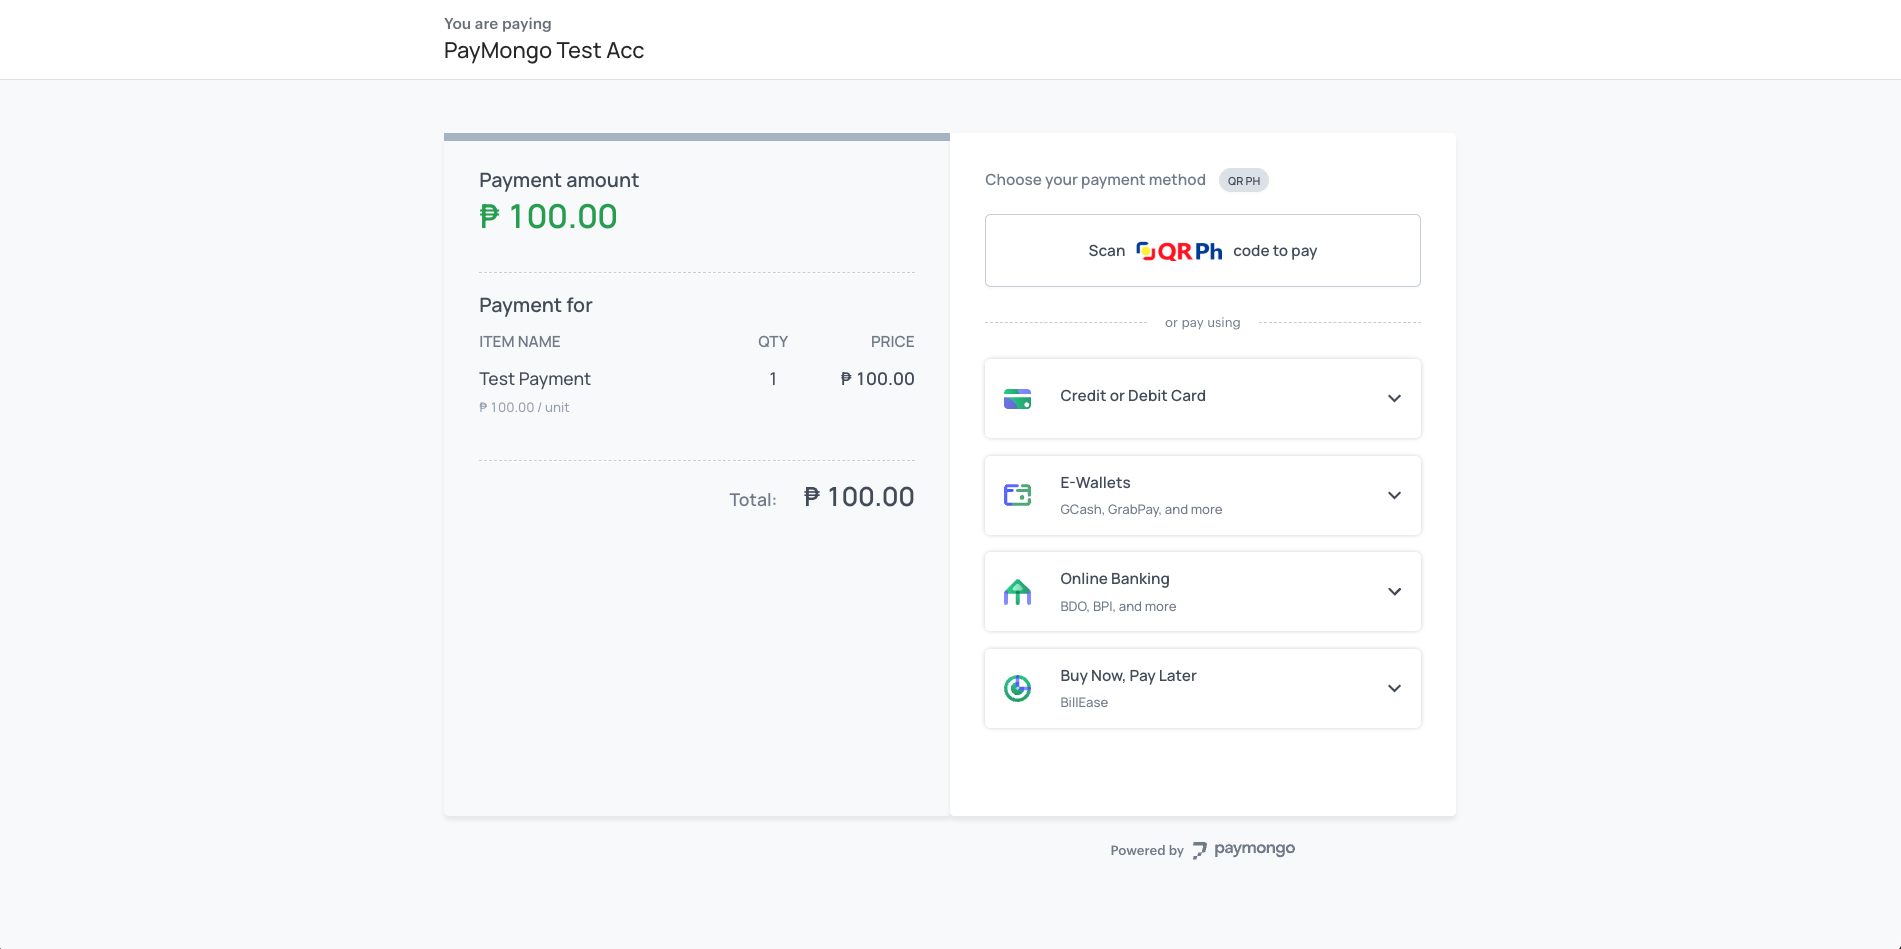Screen dimensions: 1901x949
Task: Expand the E-Wallets chevron arrow
Action: [1394, 495]
